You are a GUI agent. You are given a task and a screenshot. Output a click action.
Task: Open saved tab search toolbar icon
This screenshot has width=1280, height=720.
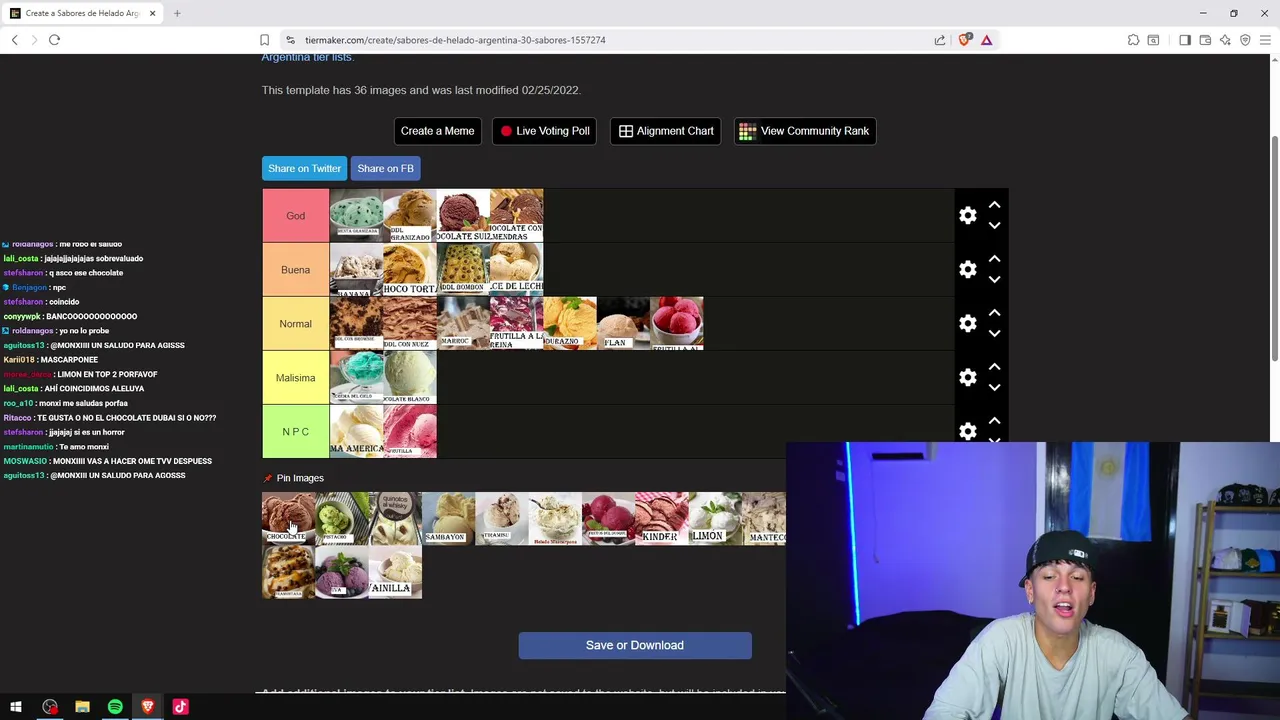(x=1153, y=40)
